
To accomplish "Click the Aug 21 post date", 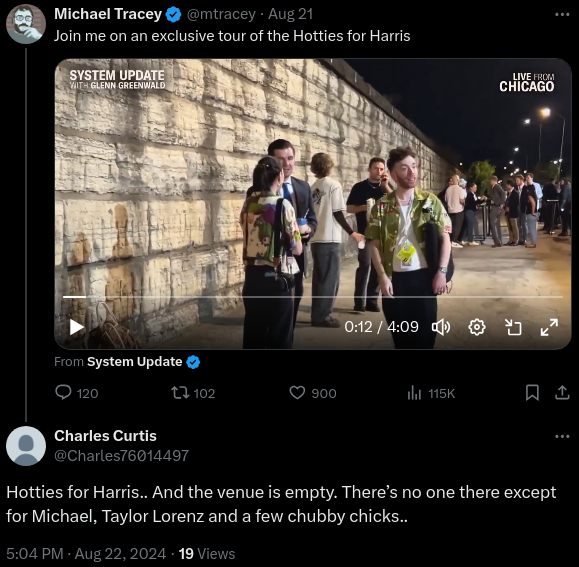I will click(291, 14).
